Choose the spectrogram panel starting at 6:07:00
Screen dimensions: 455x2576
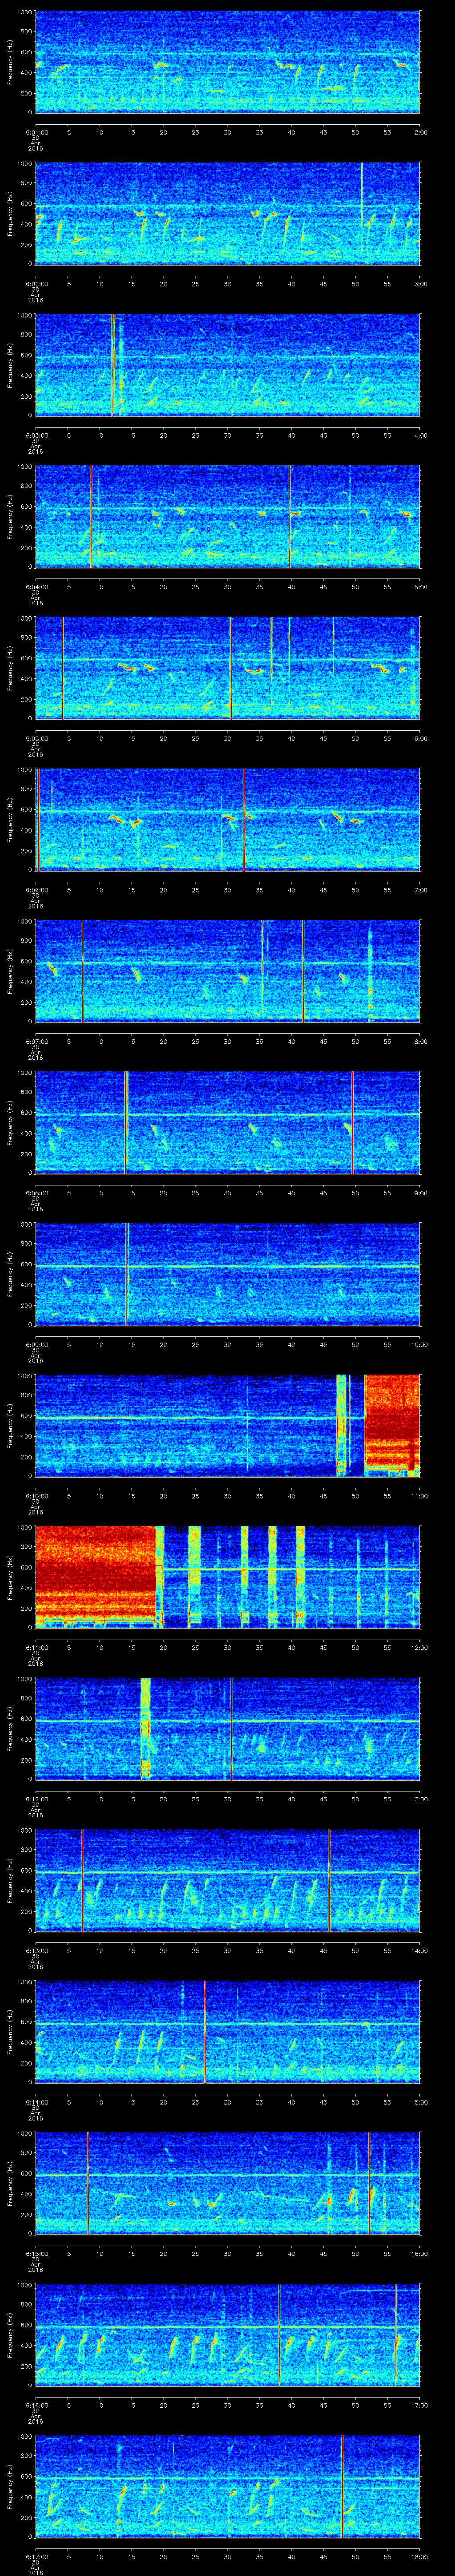click(227, 971)
